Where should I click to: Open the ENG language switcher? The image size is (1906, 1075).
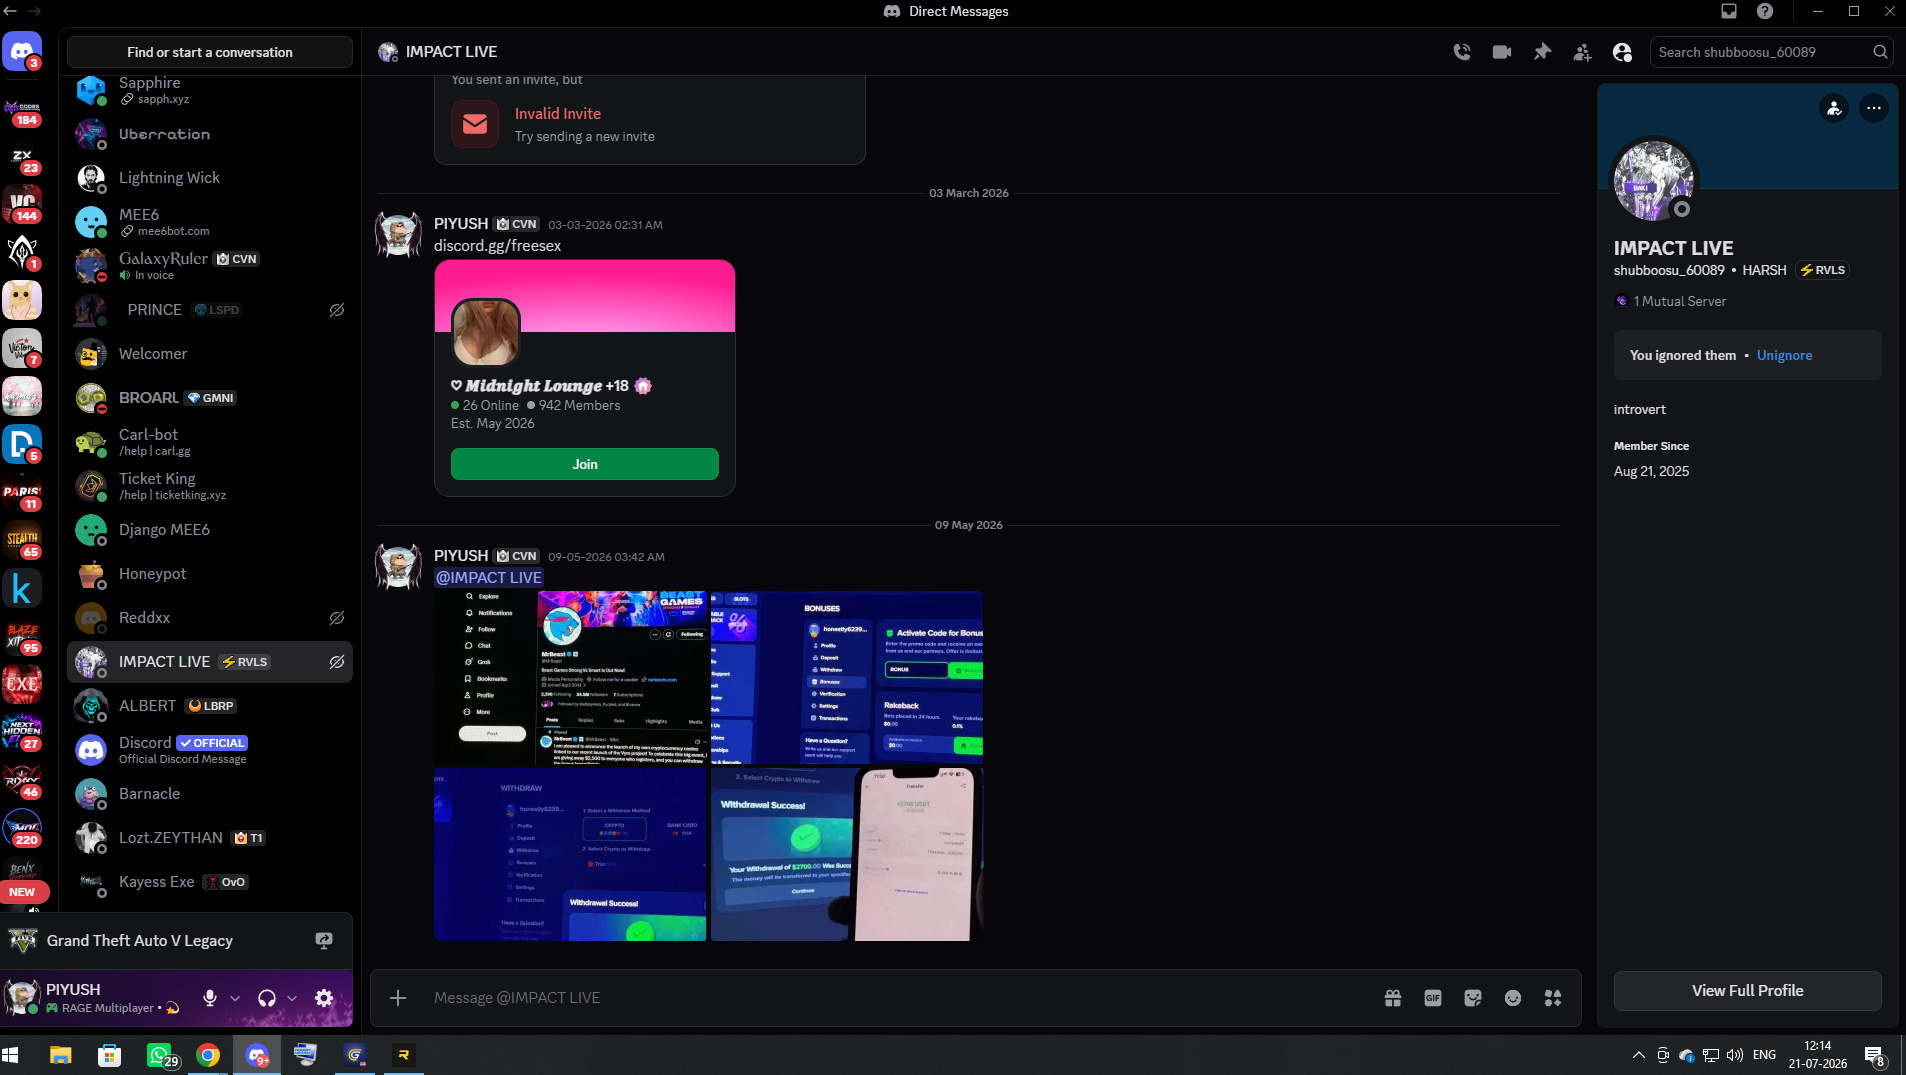(1765, 1055)
